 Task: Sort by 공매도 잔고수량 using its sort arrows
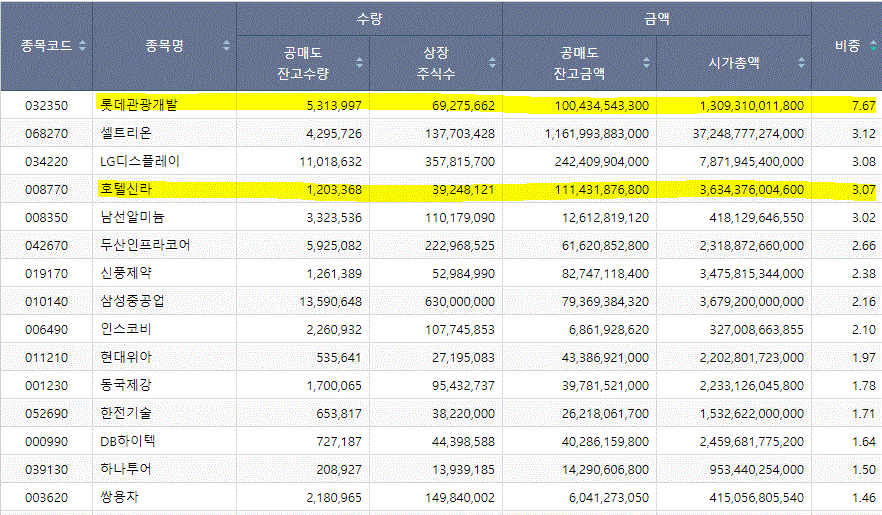click(359, 62)
